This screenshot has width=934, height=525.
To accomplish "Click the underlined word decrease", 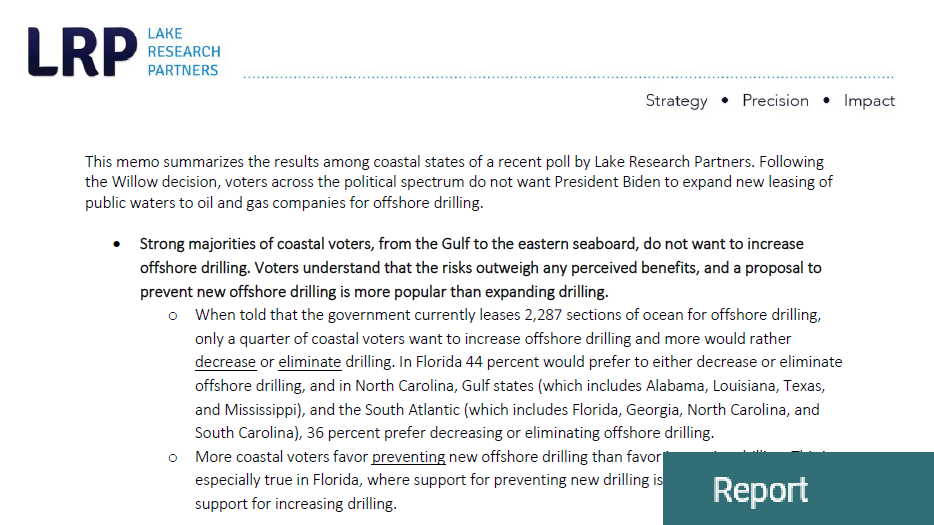I will [x=225, y=362].
